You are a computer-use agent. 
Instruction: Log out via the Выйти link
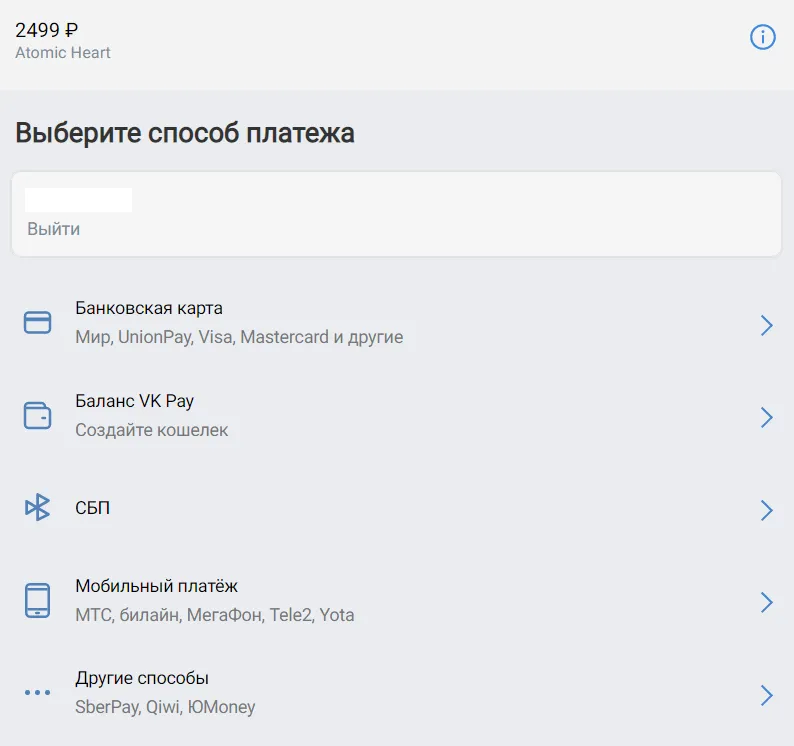click(x=54, y=229)
